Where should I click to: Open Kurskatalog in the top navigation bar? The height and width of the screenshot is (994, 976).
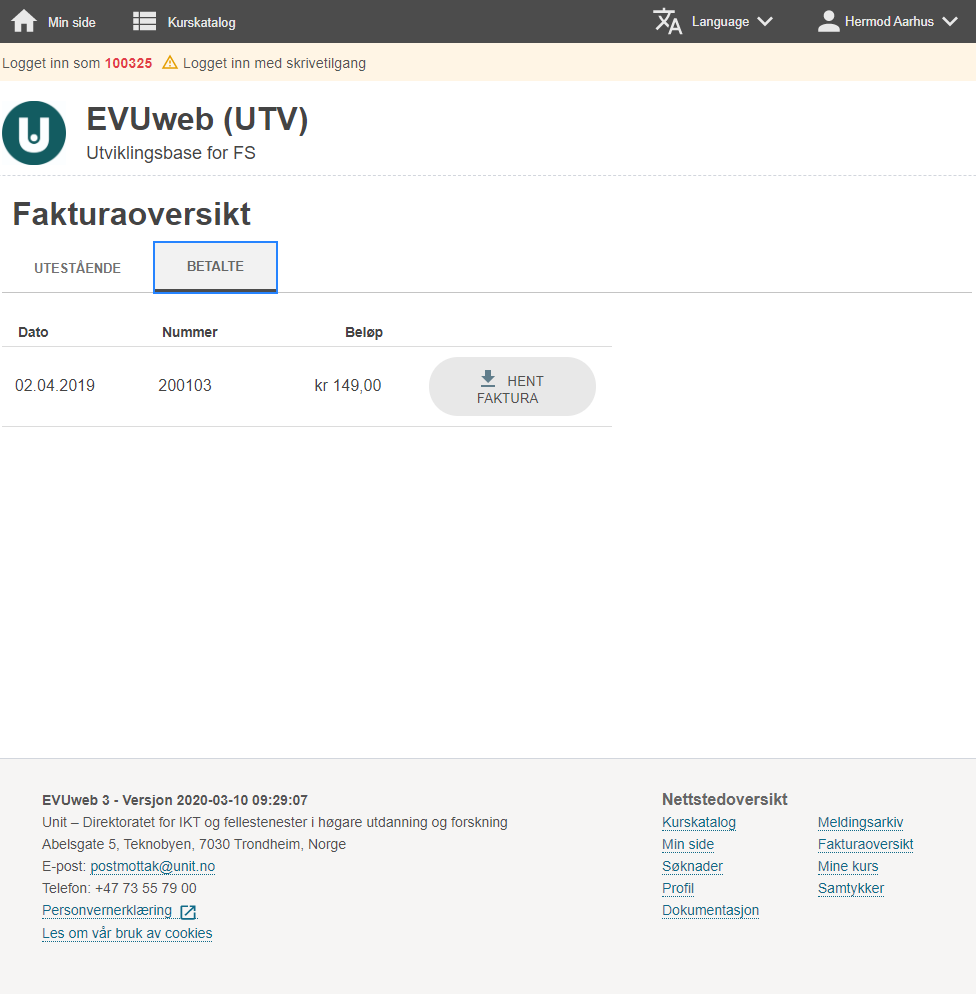point(202,22)
